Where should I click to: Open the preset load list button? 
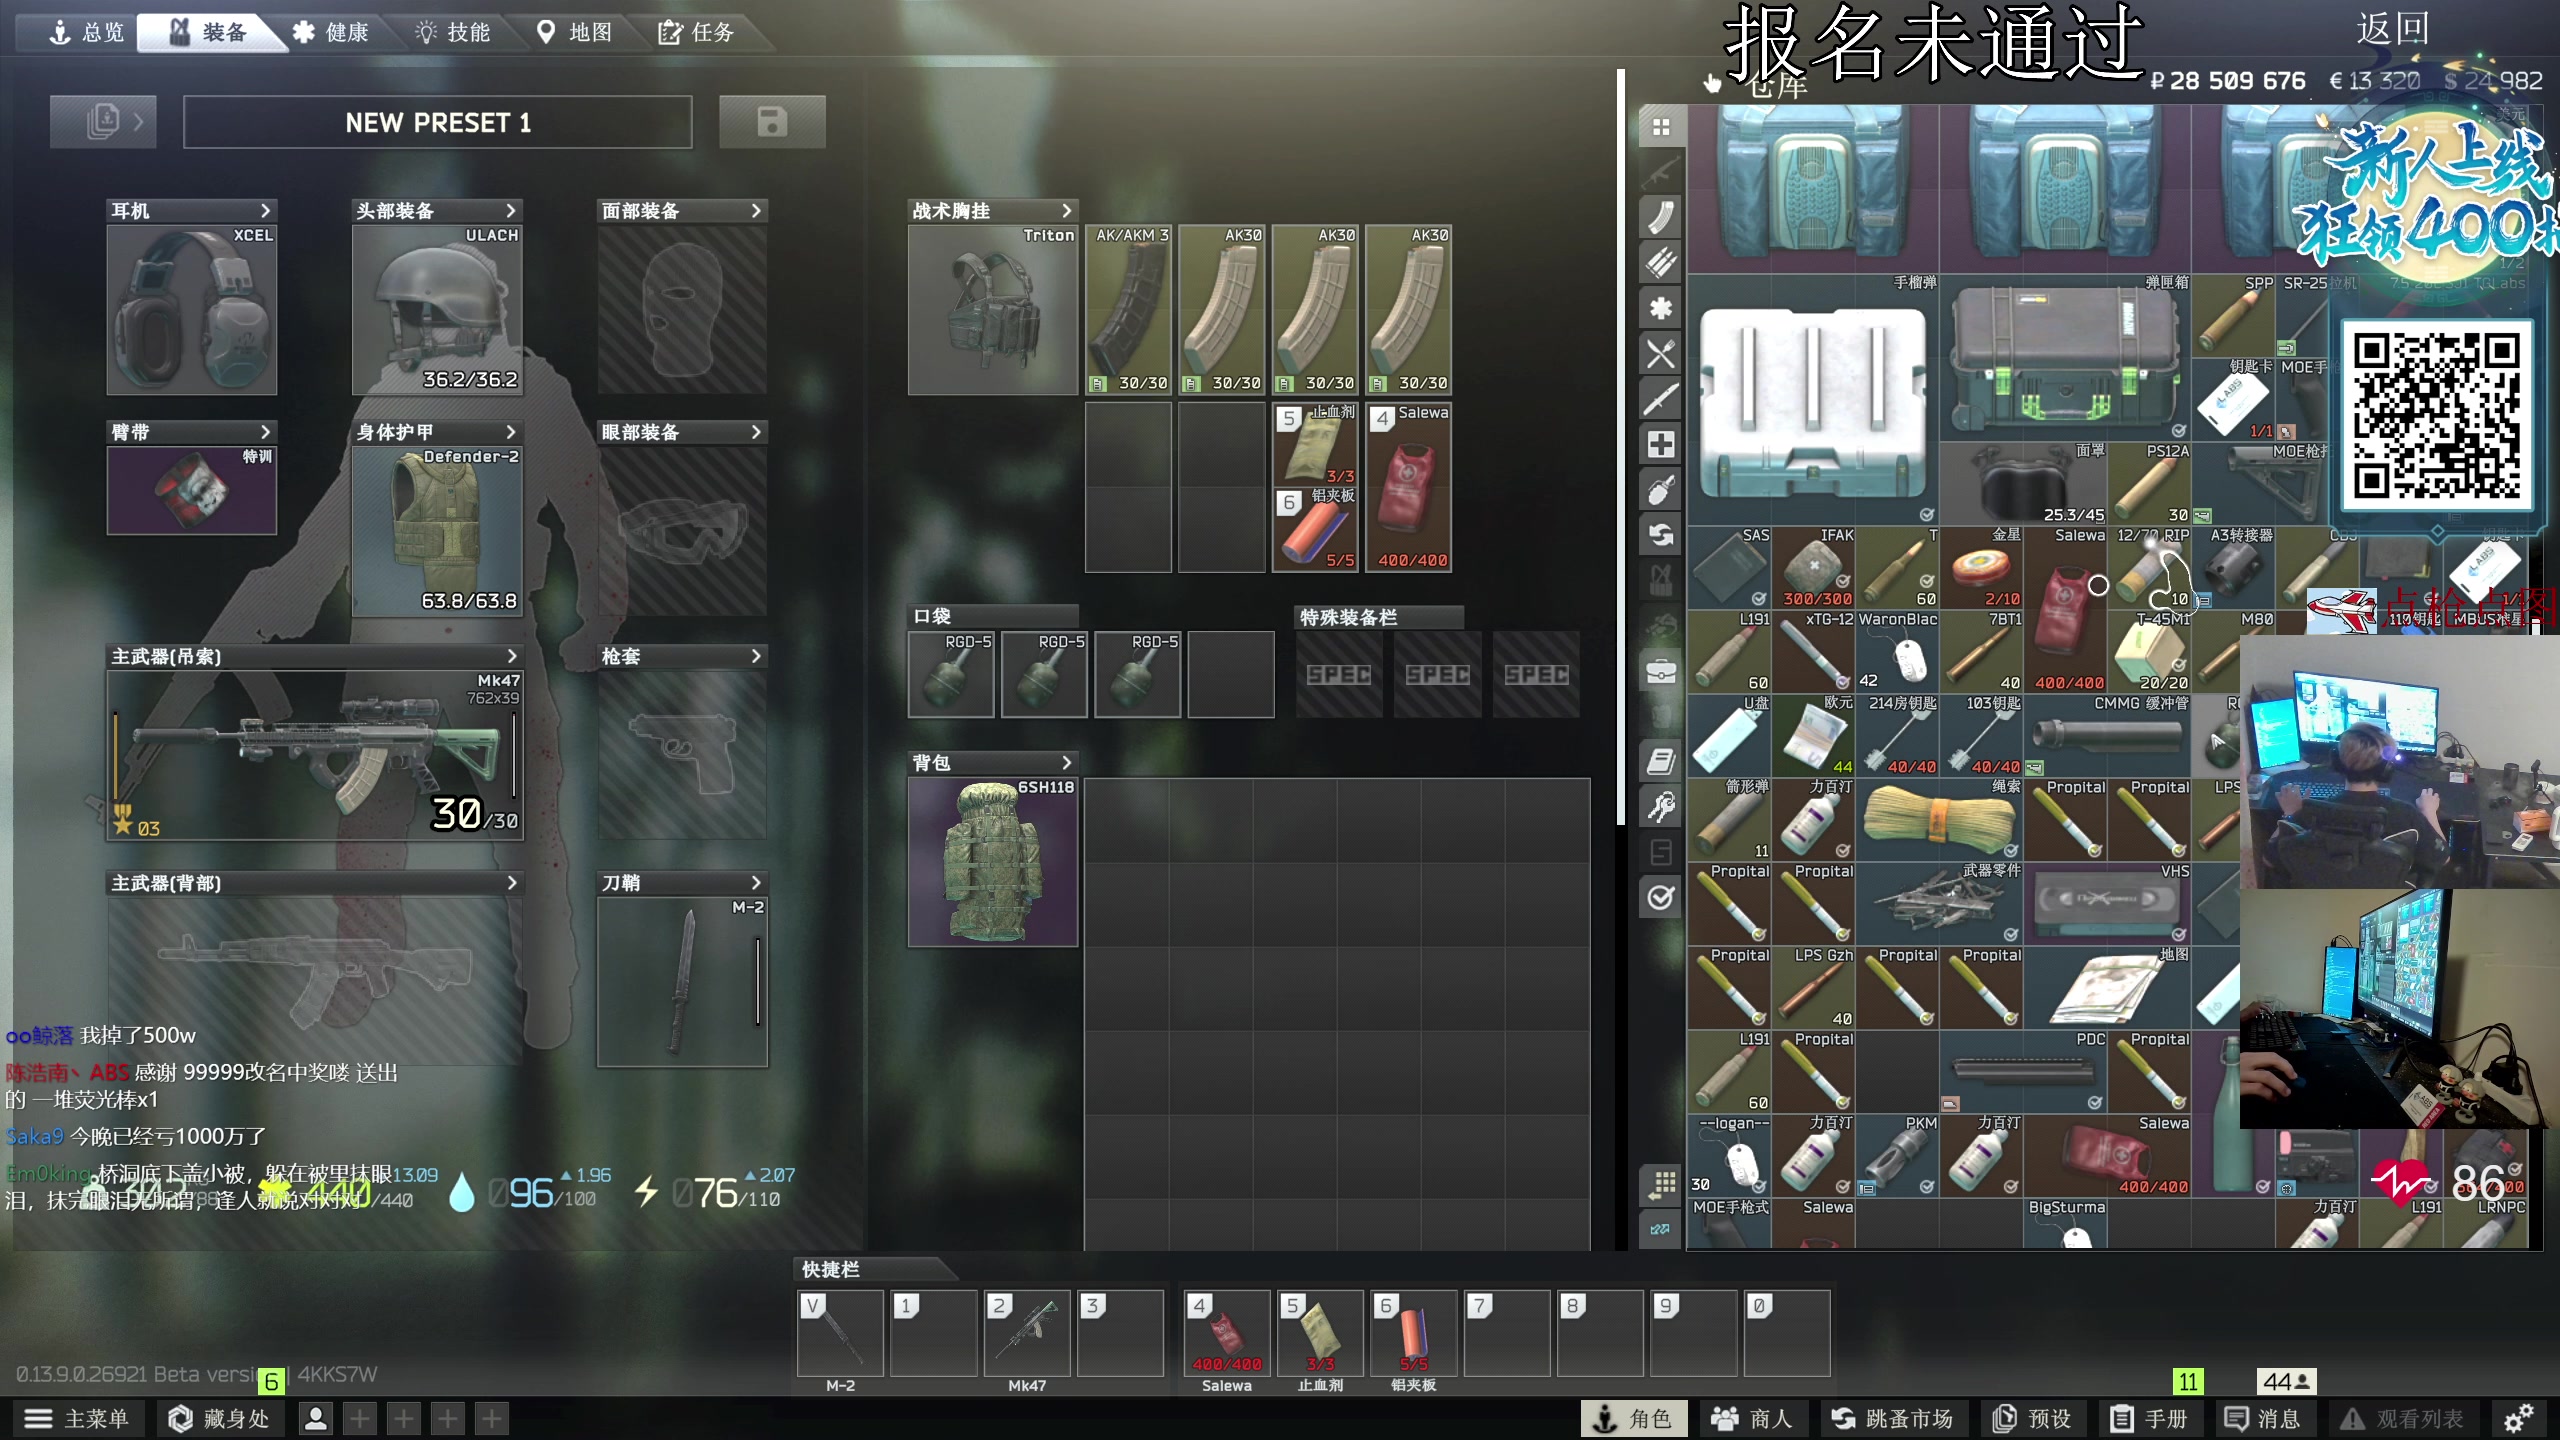103,122
